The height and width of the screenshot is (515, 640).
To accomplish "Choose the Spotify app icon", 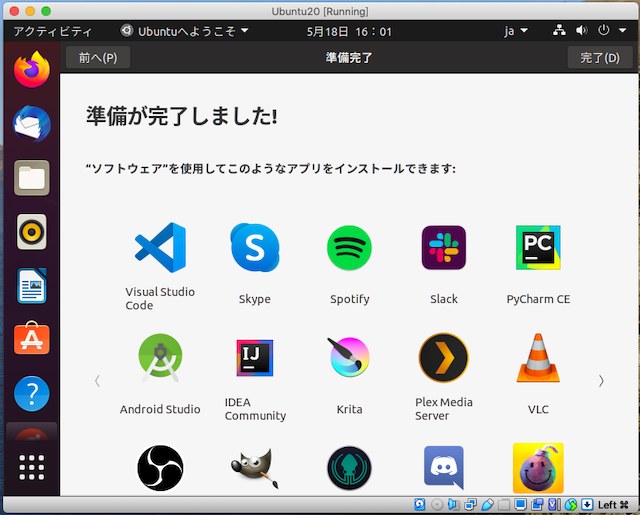I will pyautogui.click(x=349, y=248).
